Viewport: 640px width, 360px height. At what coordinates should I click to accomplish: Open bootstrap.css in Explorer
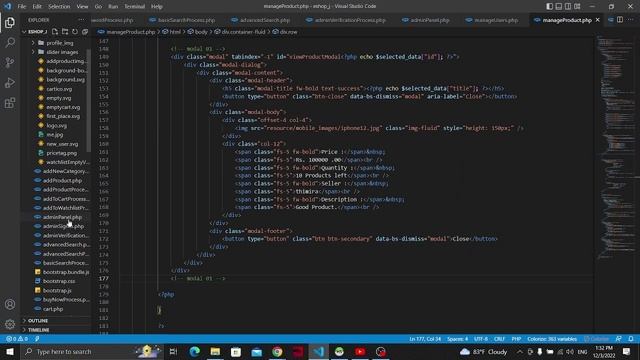click(x=59, y=281)
